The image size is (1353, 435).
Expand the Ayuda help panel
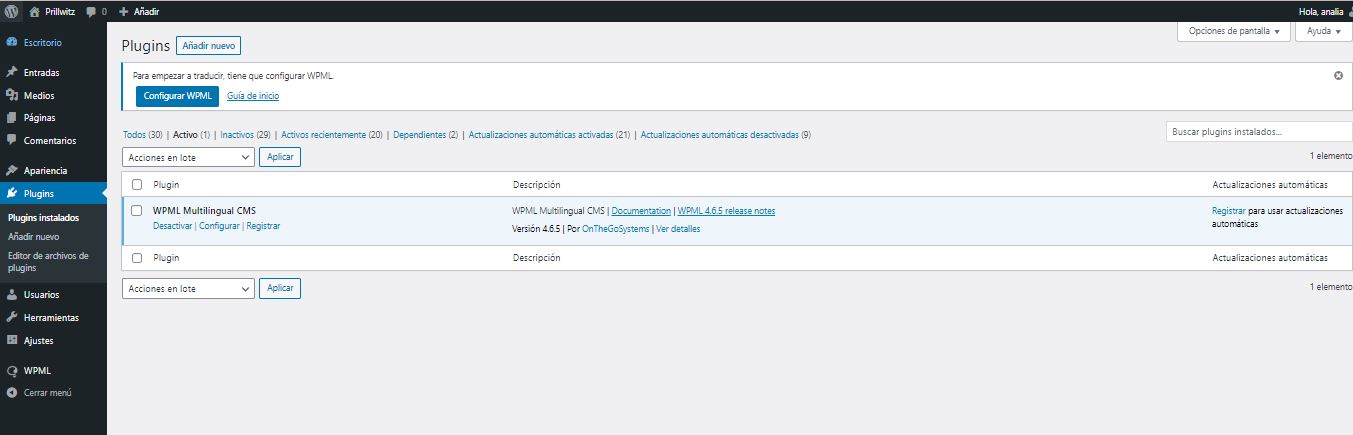[x=1324, y=31]
